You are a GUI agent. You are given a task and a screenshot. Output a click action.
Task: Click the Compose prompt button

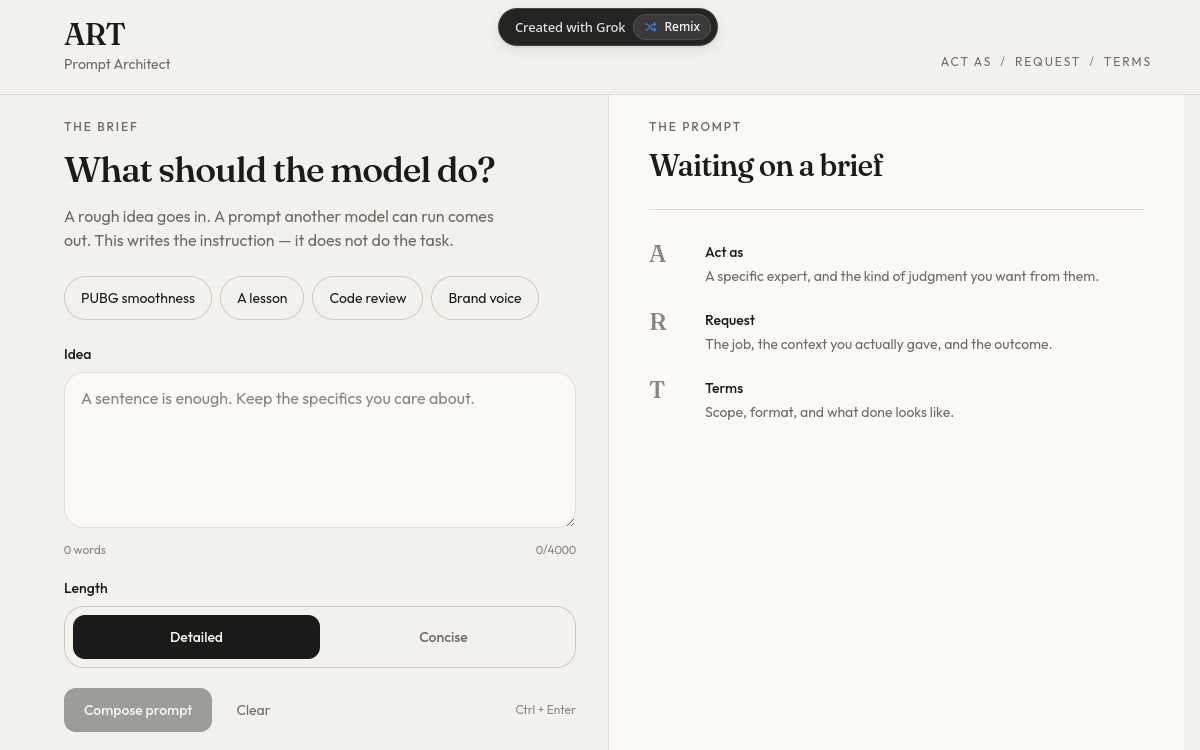138,710
